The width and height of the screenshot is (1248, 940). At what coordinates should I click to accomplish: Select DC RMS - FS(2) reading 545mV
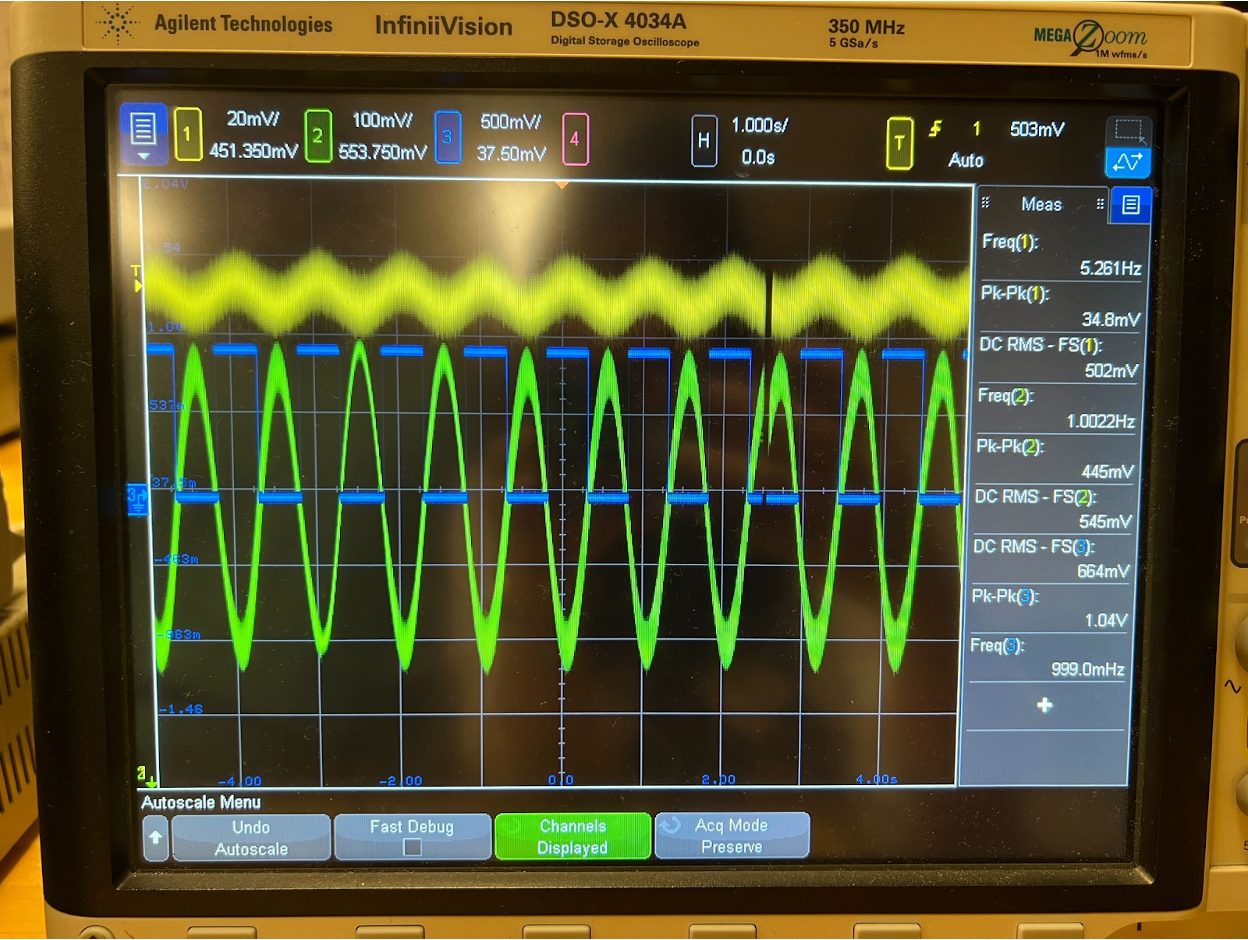pyautogui.click(x=1054, y=509)
